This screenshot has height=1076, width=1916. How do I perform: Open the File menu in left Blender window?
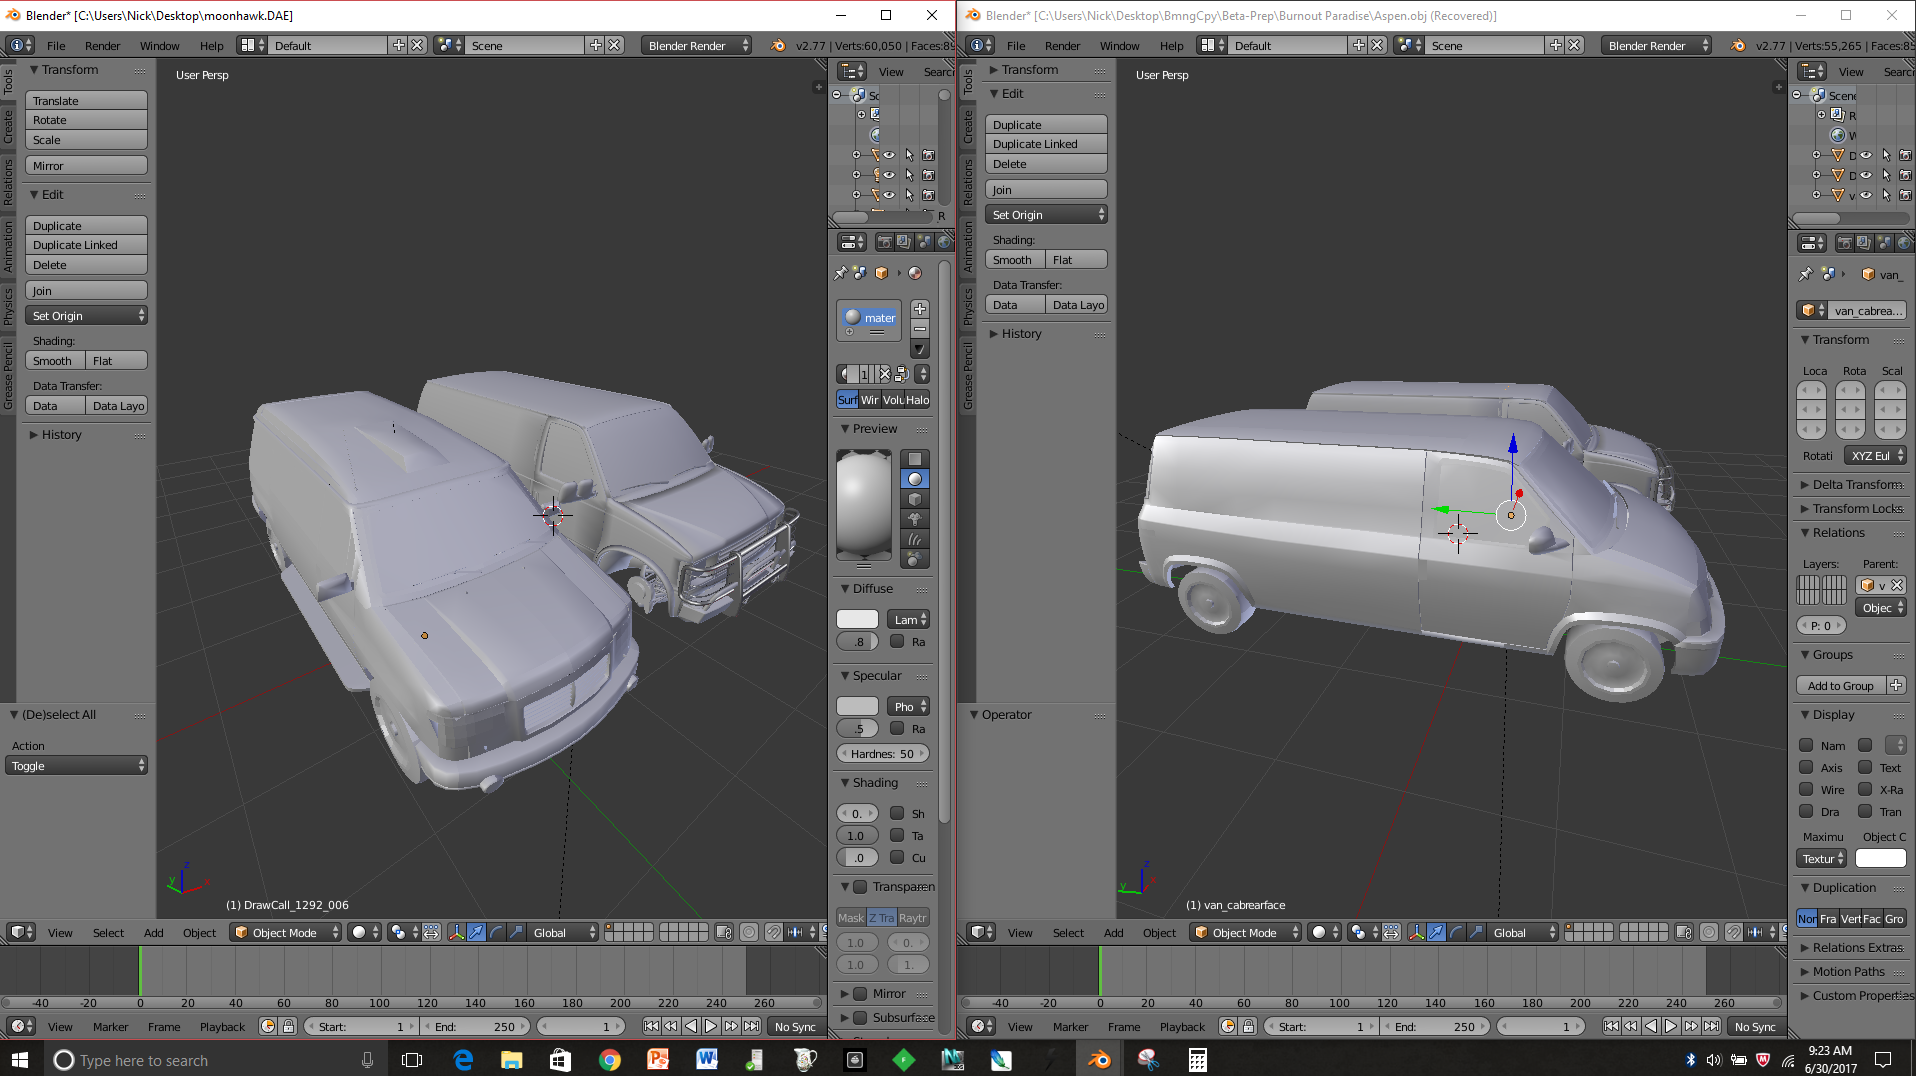coord(56,45)
